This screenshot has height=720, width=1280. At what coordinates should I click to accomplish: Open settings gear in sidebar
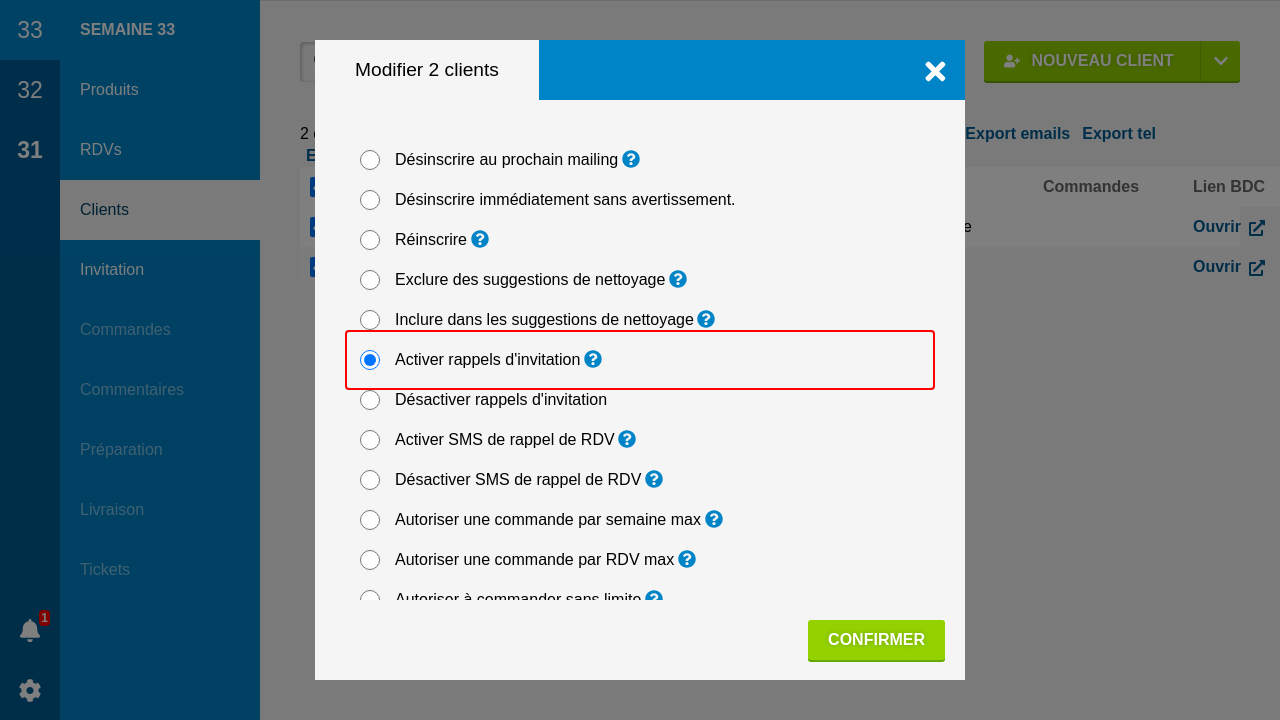pyautogui.click(x=30, y=690)
